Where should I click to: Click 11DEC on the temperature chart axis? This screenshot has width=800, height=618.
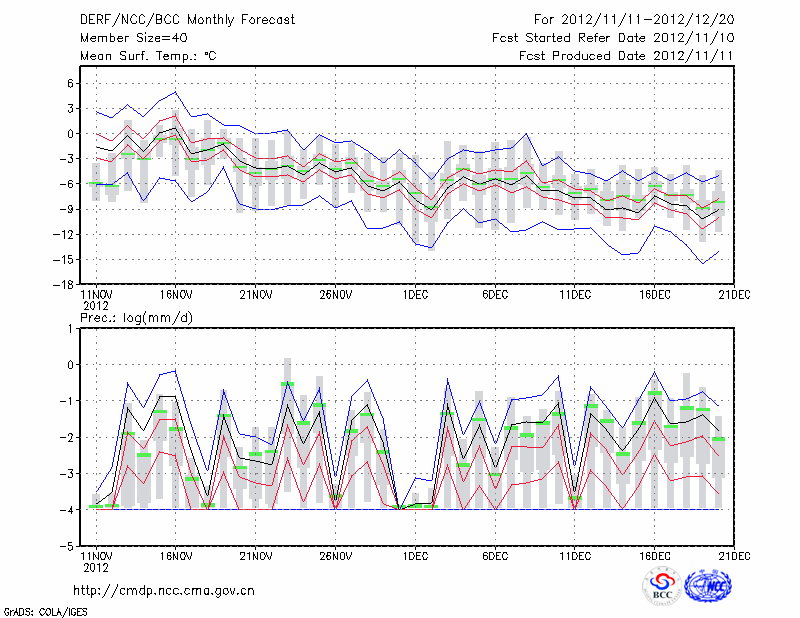coord(575,295)
